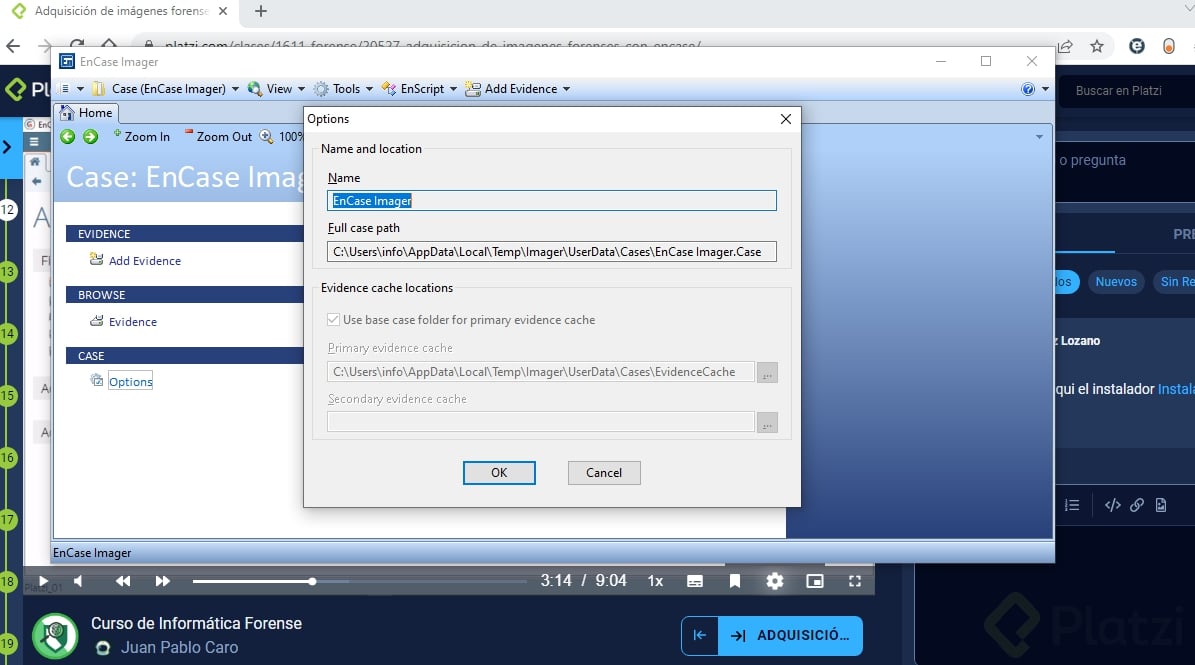
Task: Change the 1x playback speed
Action: pos(655,581)
